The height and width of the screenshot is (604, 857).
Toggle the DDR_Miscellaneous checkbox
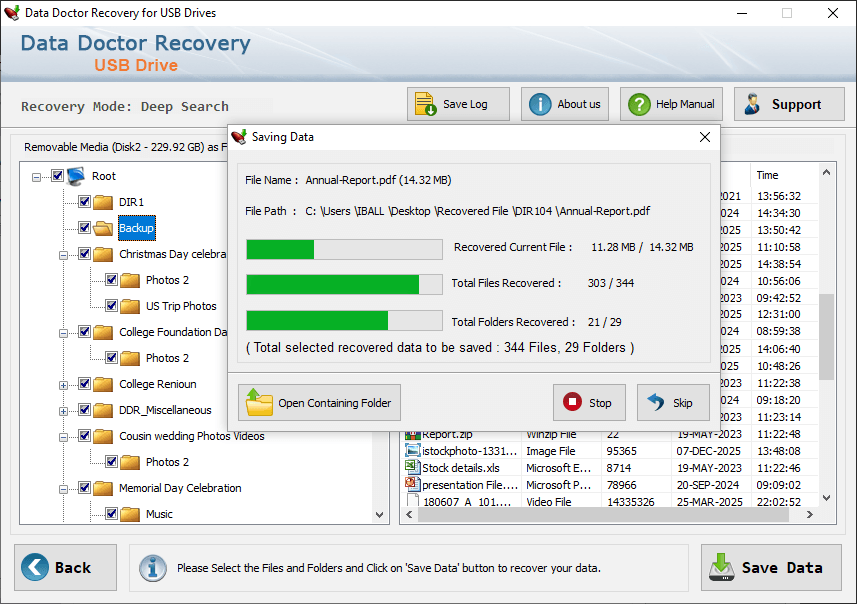(x=84, y=409)
